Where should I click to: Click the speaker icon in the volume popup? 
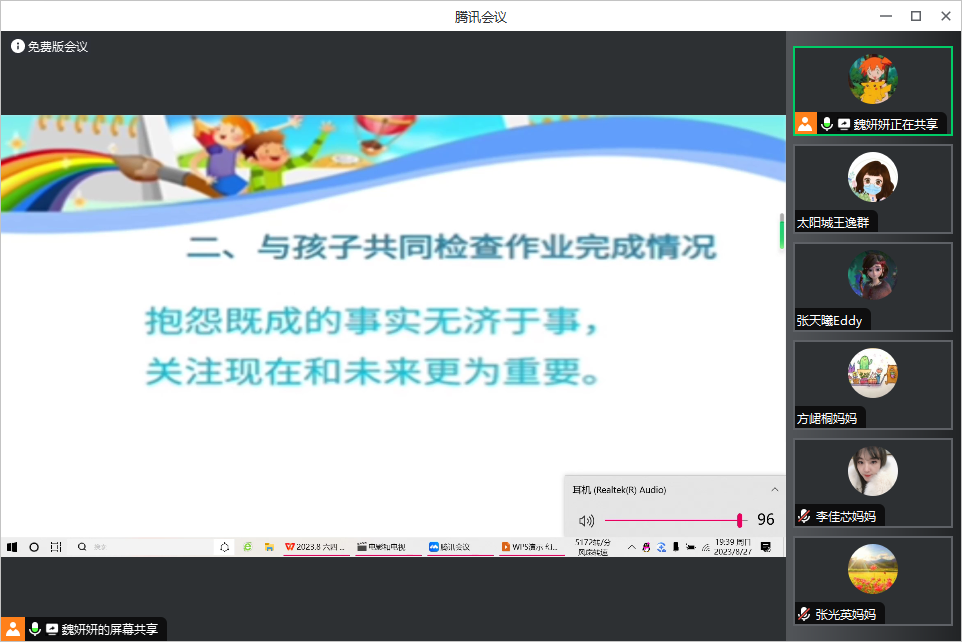pos(587,520)
